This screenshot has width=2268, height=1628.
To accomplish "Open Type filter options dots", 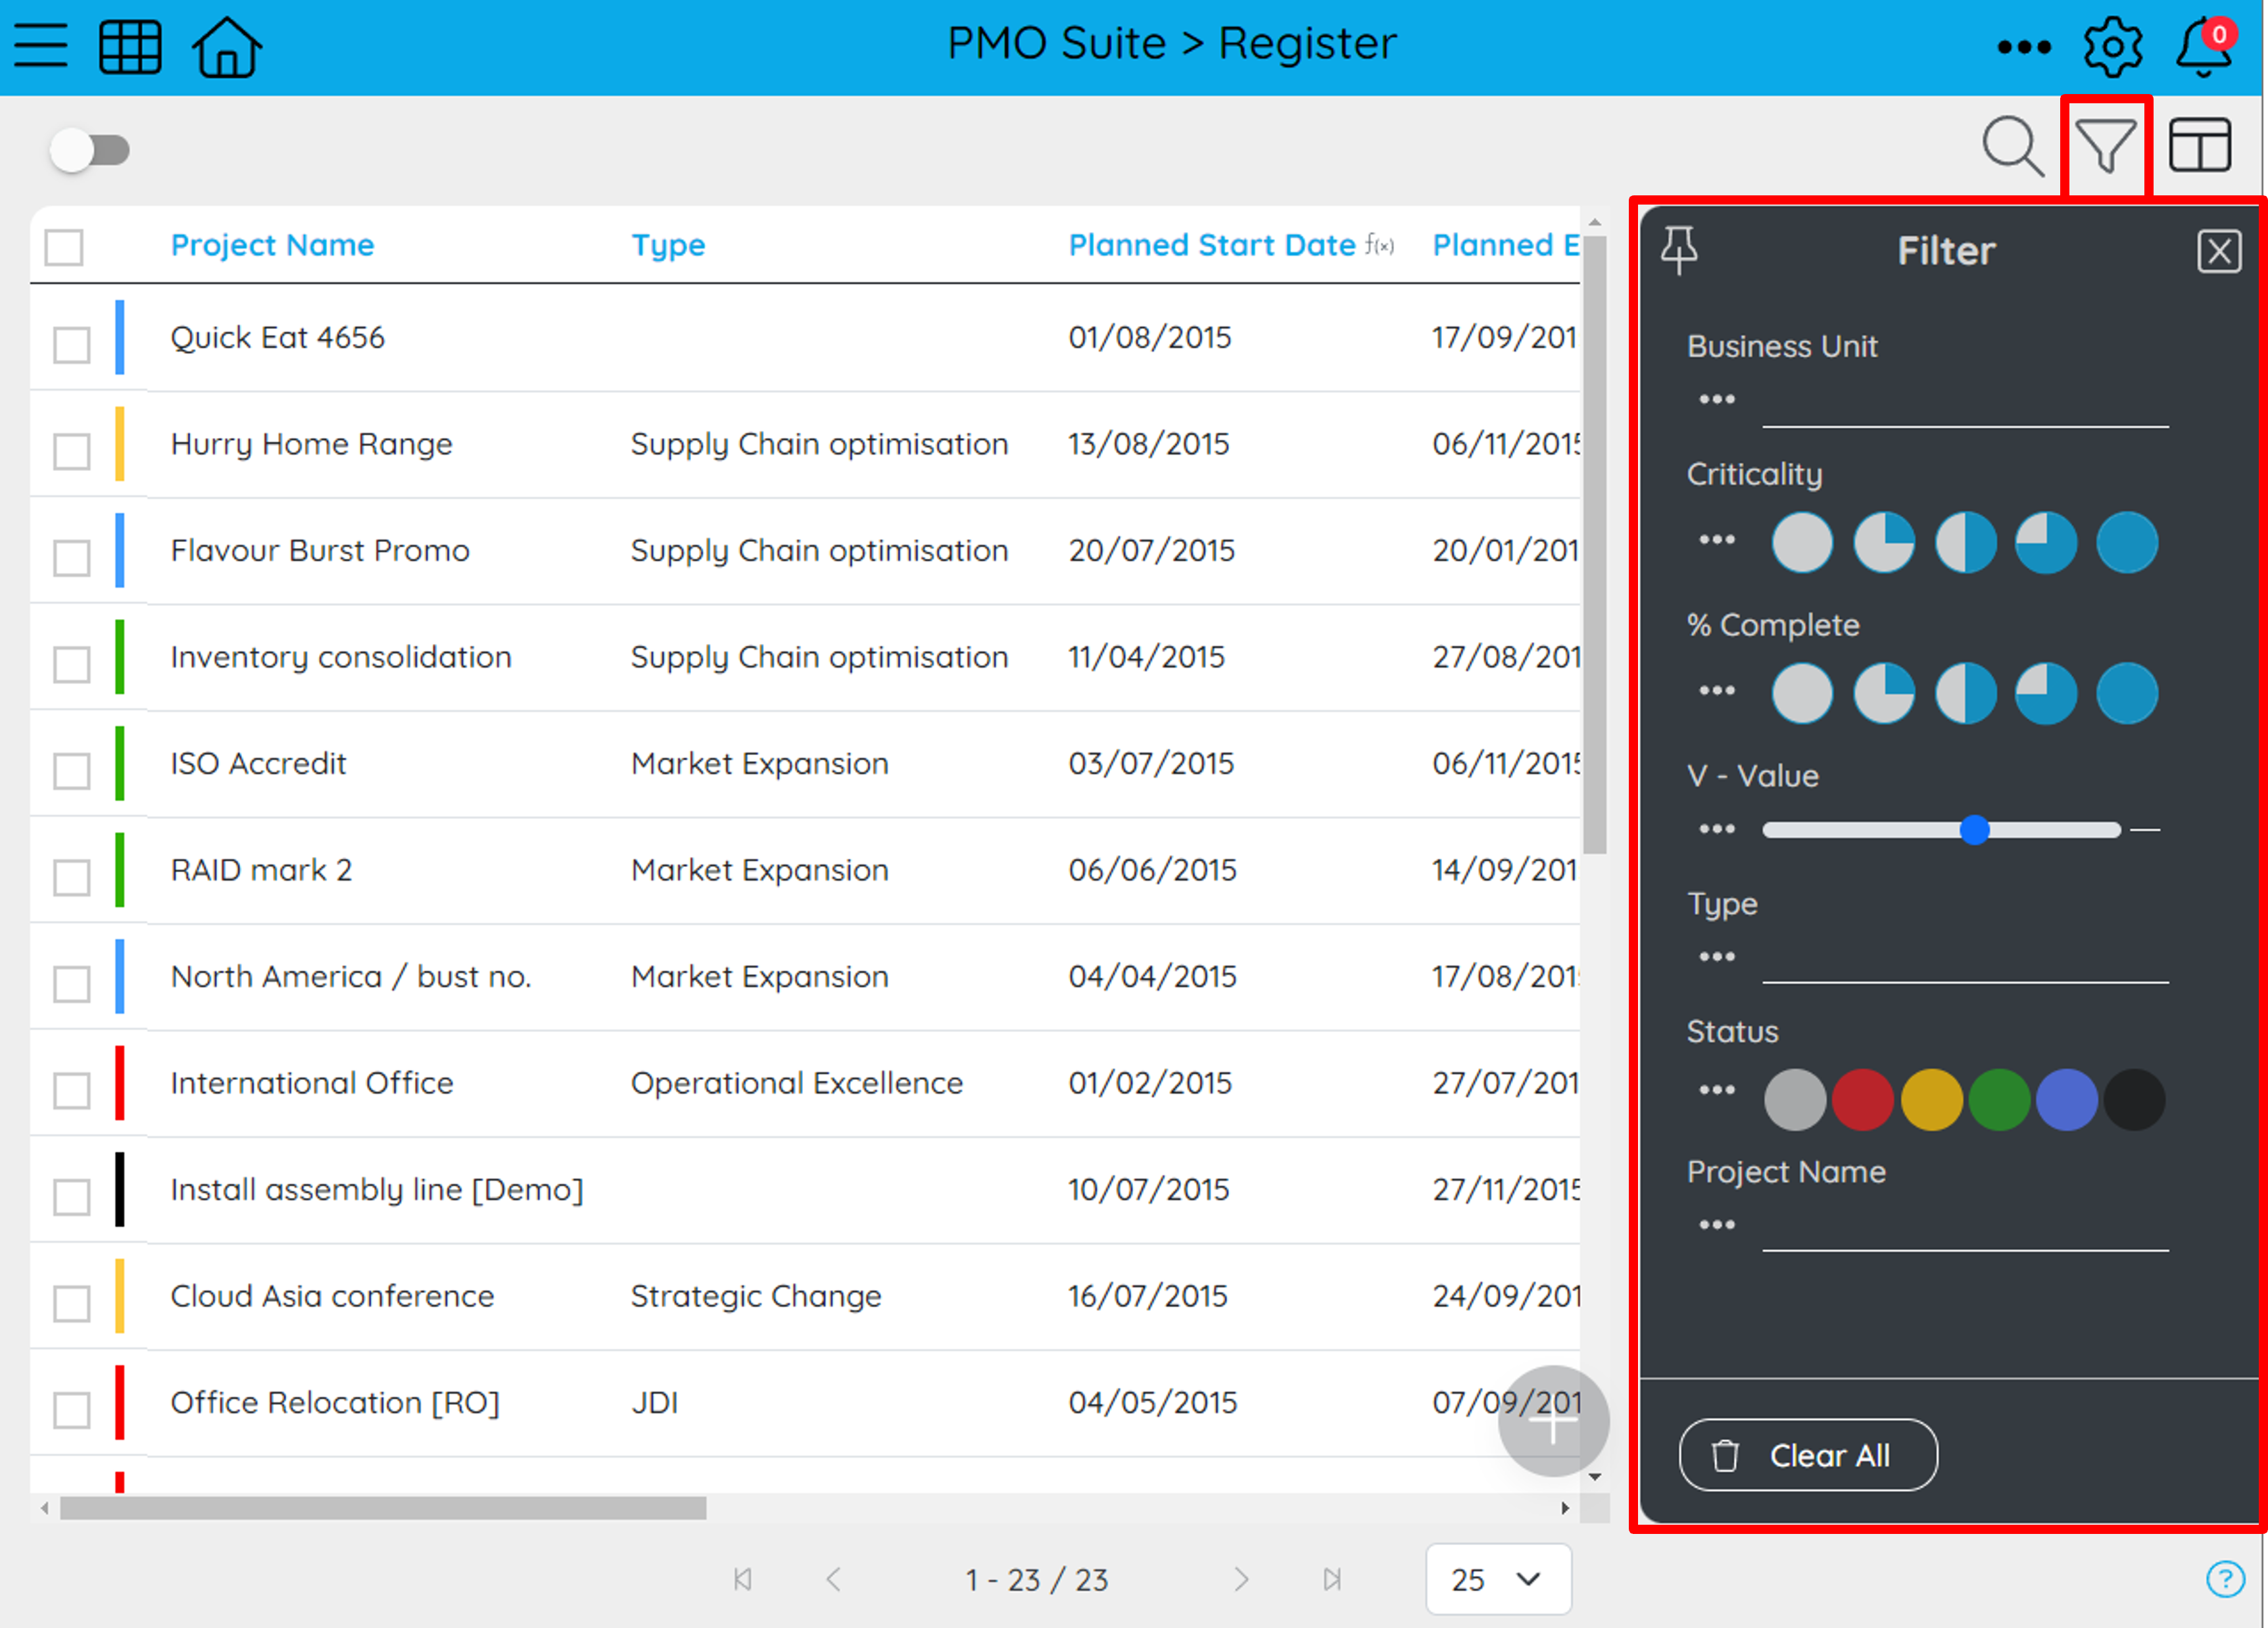I will pos(1716,957).
